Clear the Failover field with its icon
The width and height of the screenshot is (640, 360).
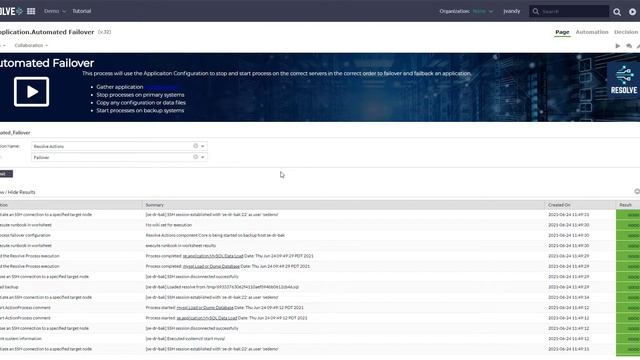coord(196,157)
